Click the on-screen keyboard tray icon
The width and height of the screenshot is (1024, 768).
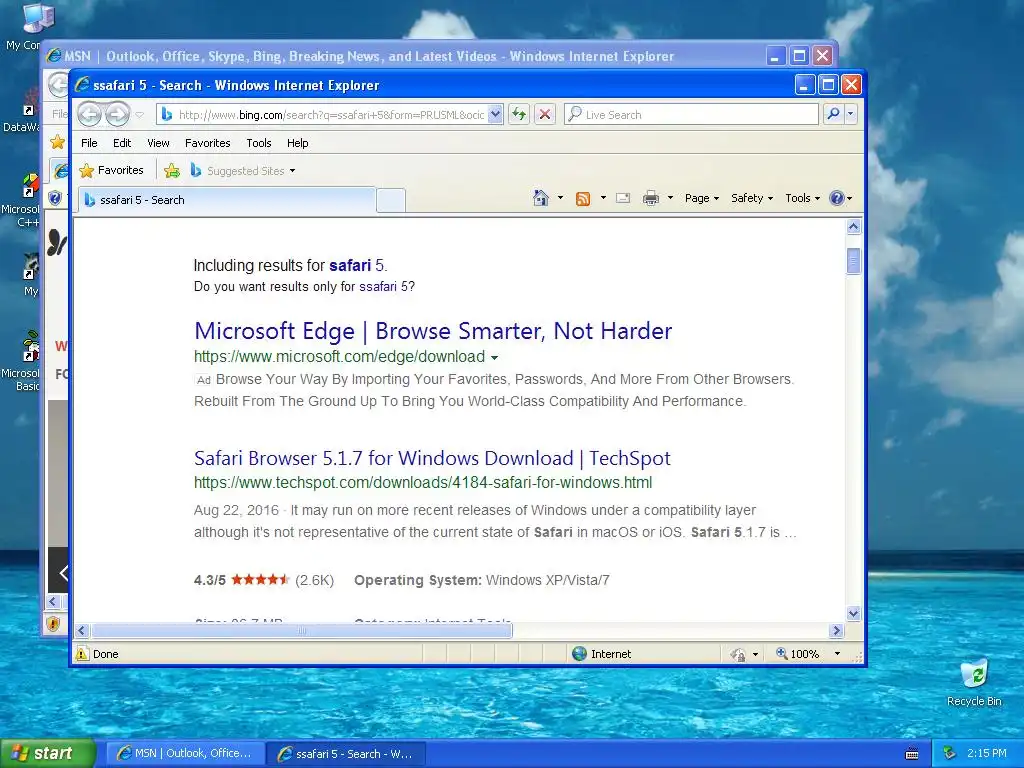912,754
